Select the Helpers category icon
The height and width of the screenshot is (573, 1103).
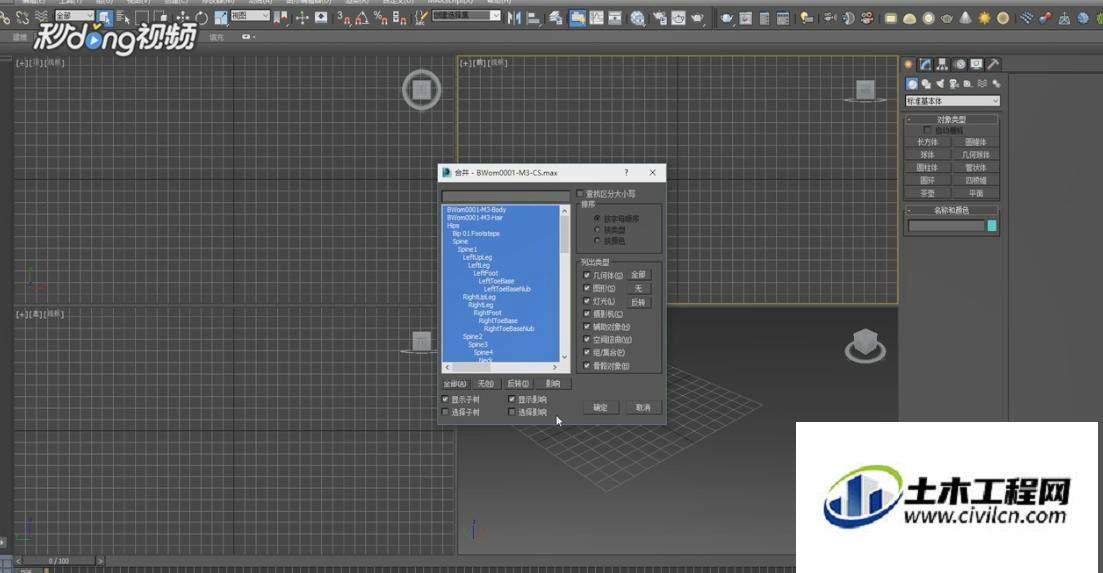tap(968, 84)
